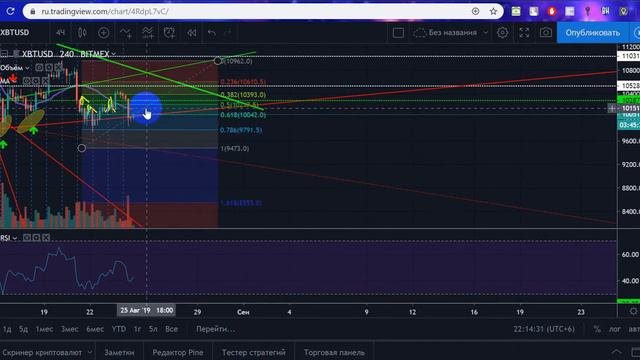Image resolution: width=640 pixels, height=360 pixels.
Task: Select the Все time range
Action: (x=171, y=329)
